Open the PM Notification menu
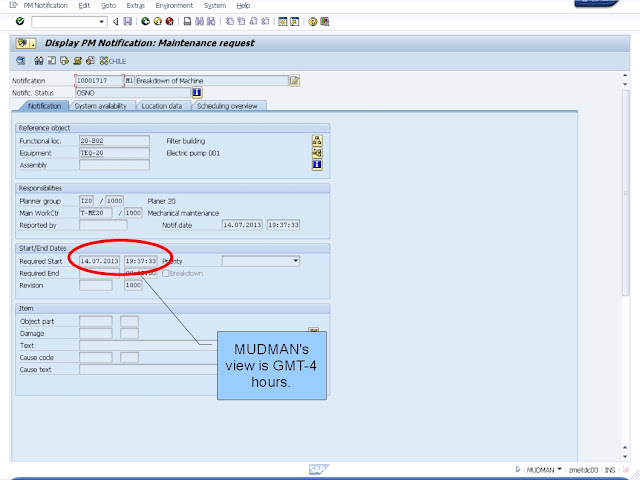The height and width of the screenshot is (480, 640). (45, 5)
